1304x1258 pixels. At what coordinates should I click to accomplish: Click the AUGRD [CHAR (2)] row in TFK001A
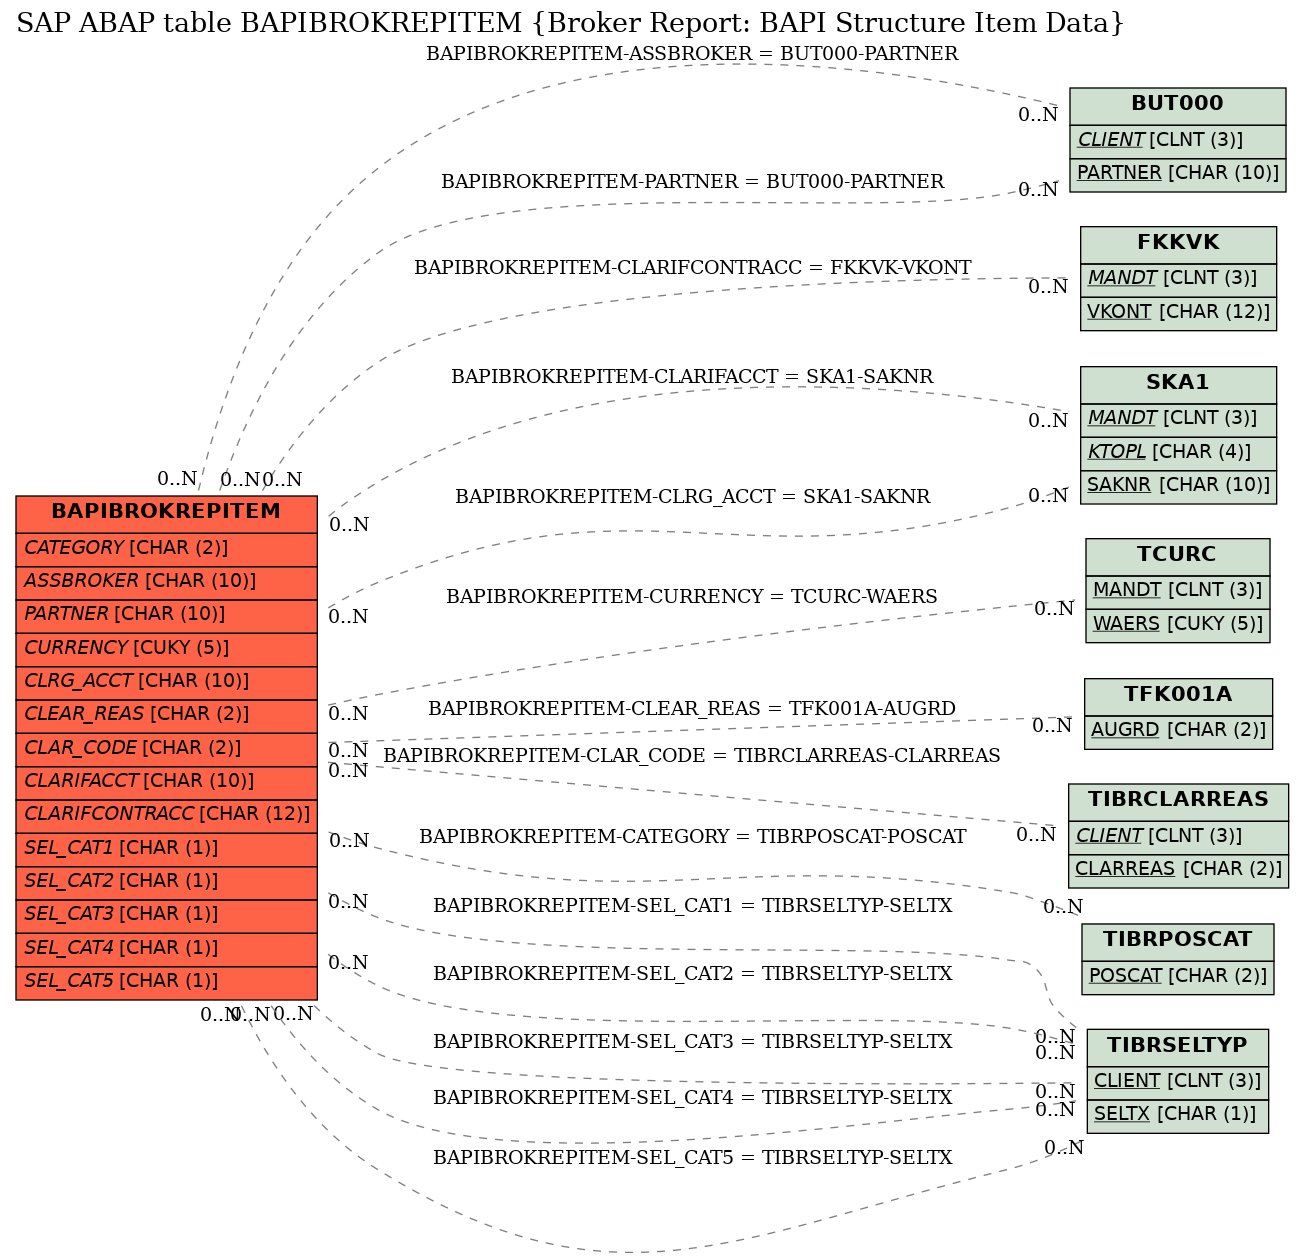(x=1178, y=732)
